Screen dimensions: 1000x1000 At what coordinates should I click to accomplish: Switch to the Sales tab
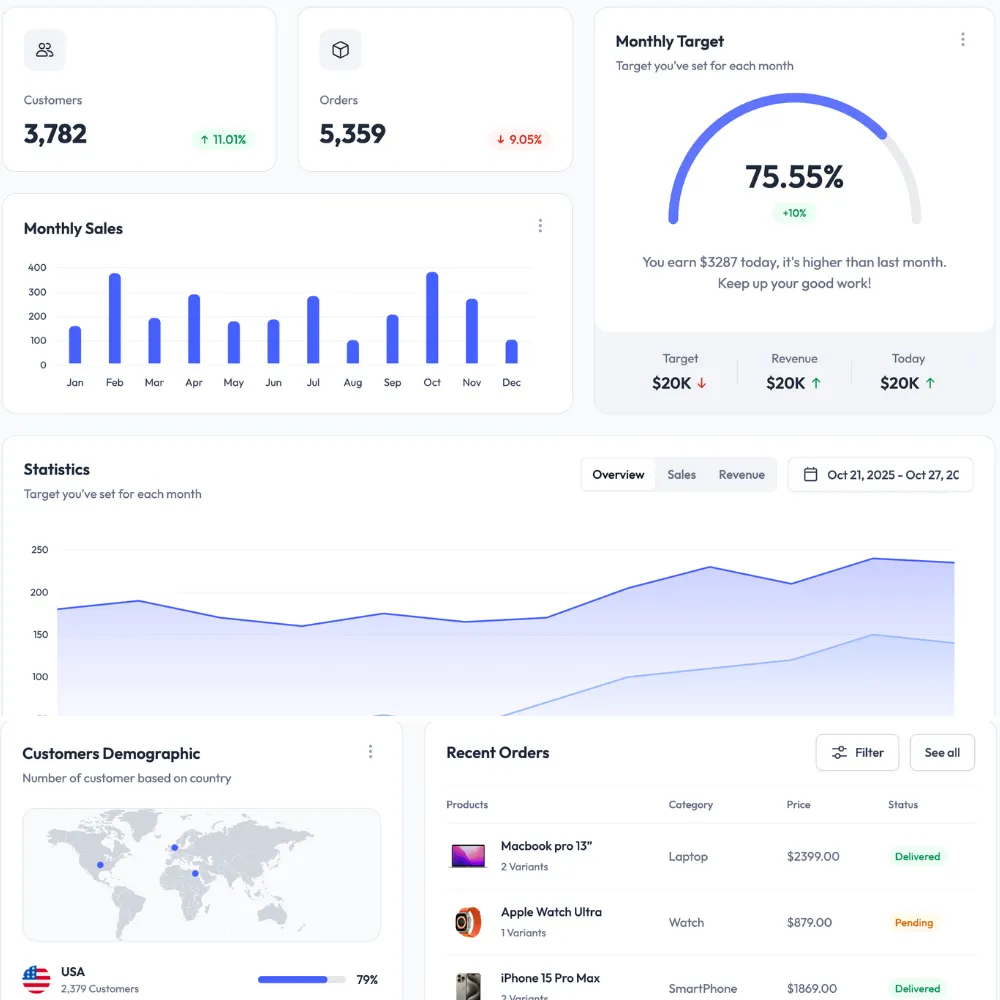click(x=681, y=475)
